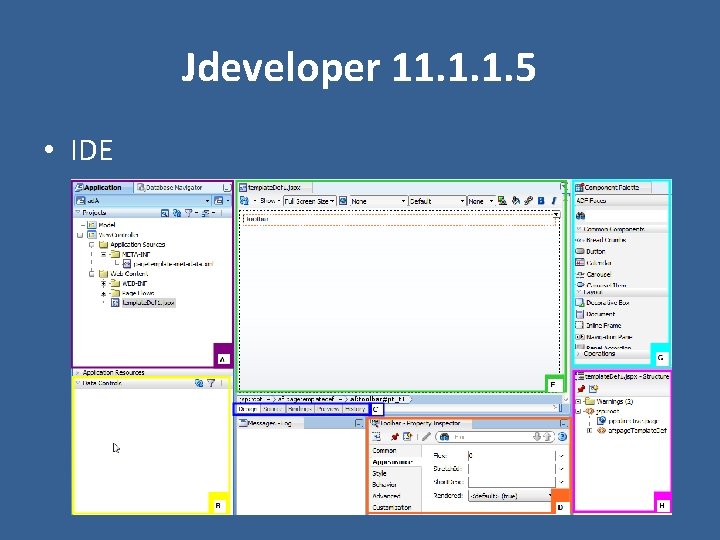Collapse the Common Components section
This screenshot has width=720, height=540.
point(579,229)
